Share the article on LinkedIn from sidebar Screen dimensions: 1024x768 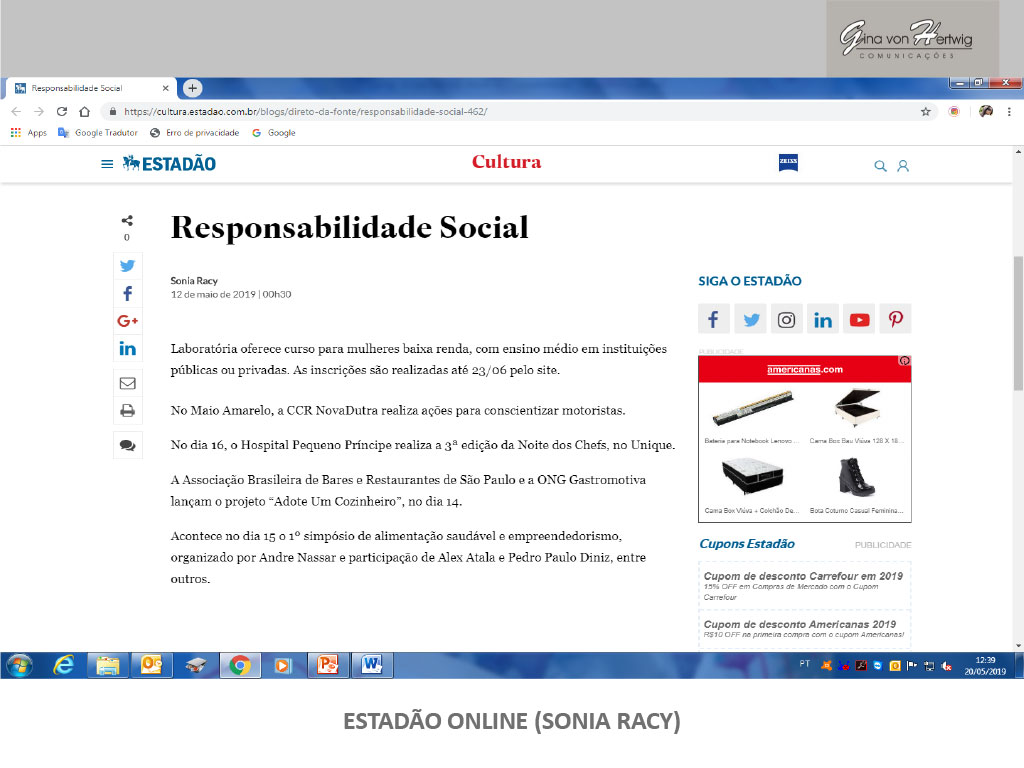point(127,348)
